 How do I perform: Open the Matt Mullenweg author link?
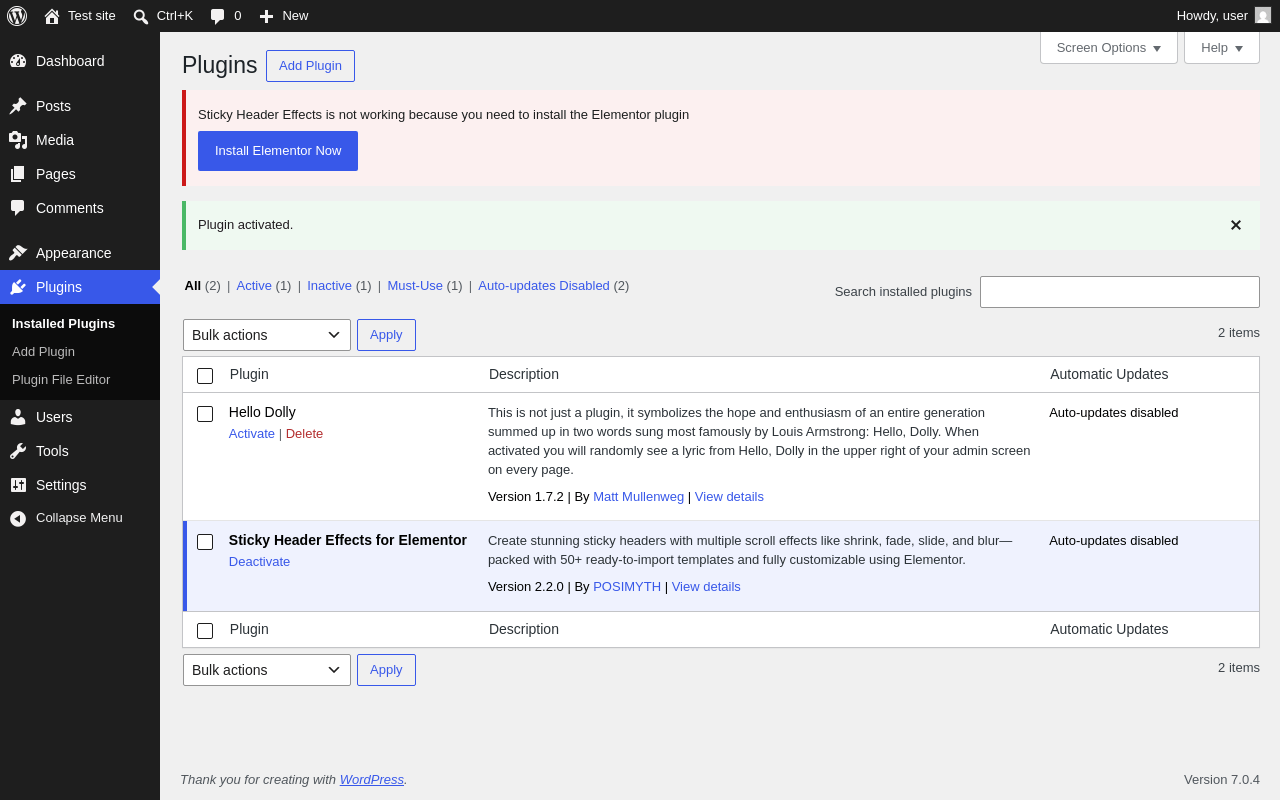point(638,497)
